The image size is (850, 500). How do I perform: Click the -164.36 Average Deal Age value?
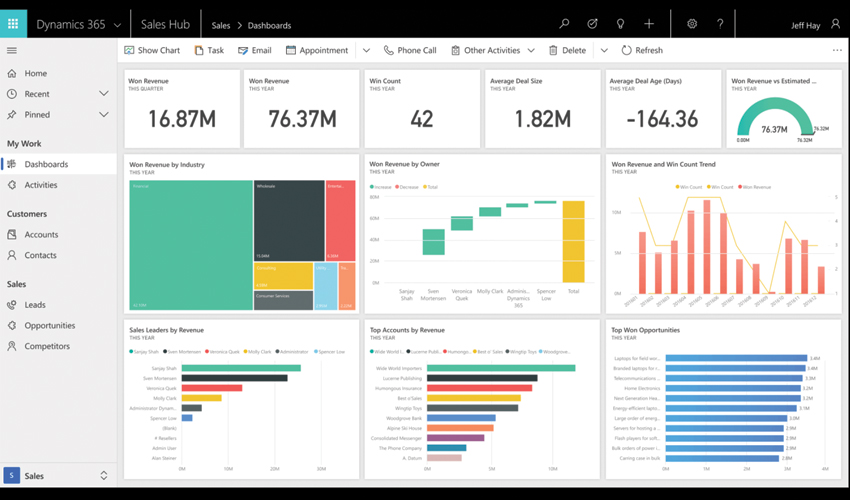pyautogui.click(x=662, y=119)
